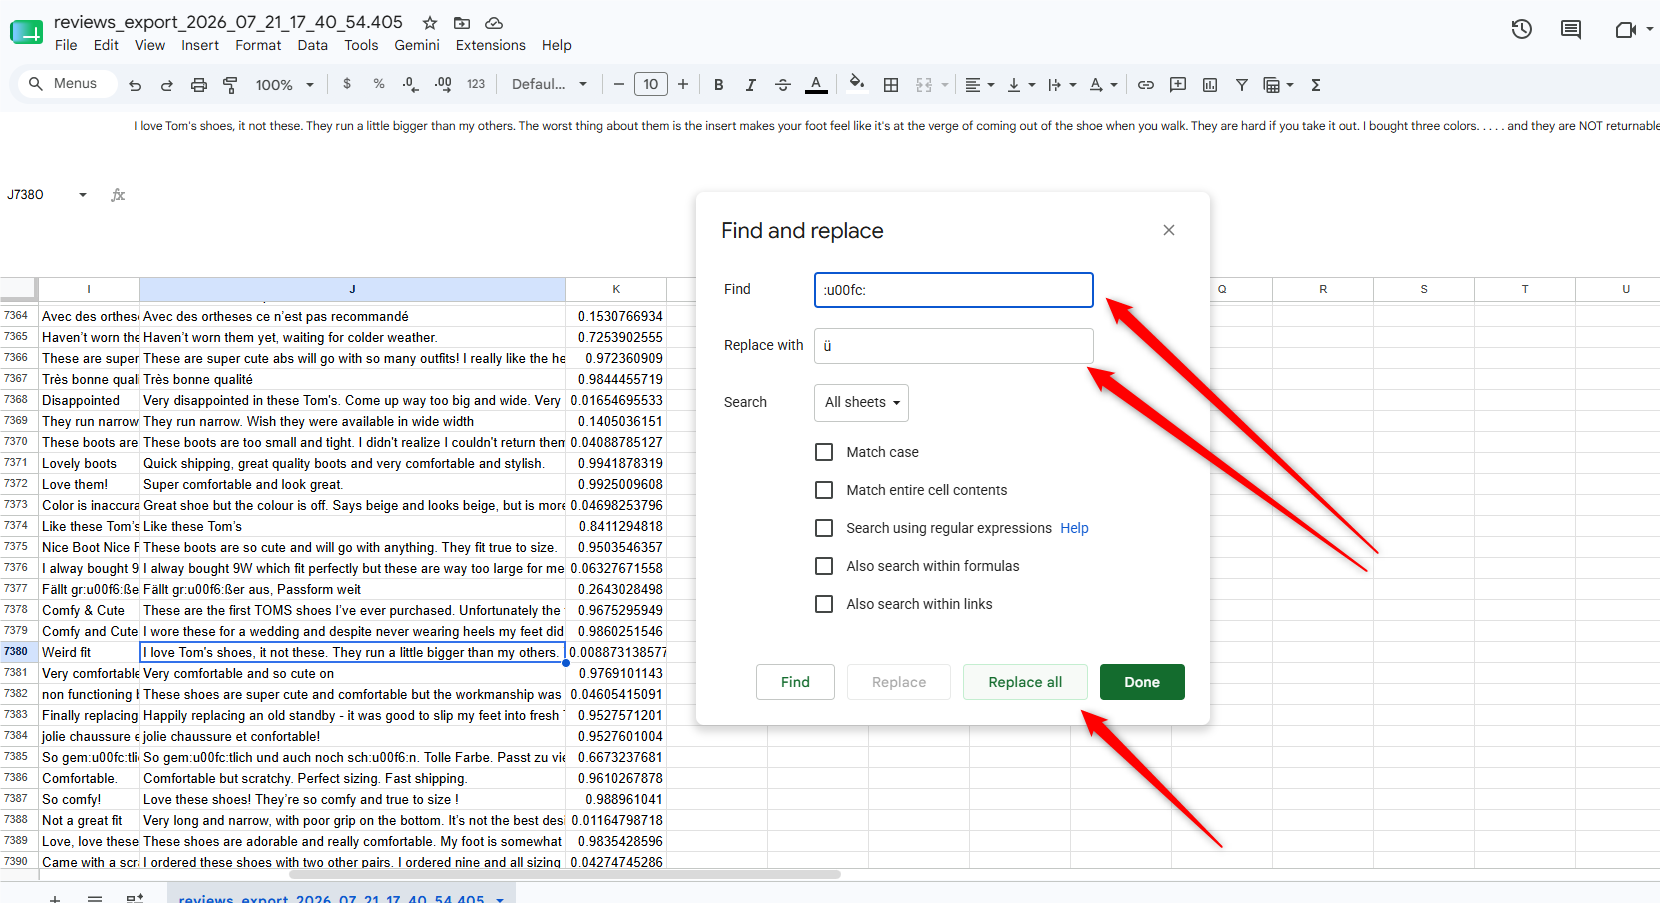This screenshot has height=903, width=1660.
Task: Open the zoom 100% dropdown
Action: (x=285, y=85)
